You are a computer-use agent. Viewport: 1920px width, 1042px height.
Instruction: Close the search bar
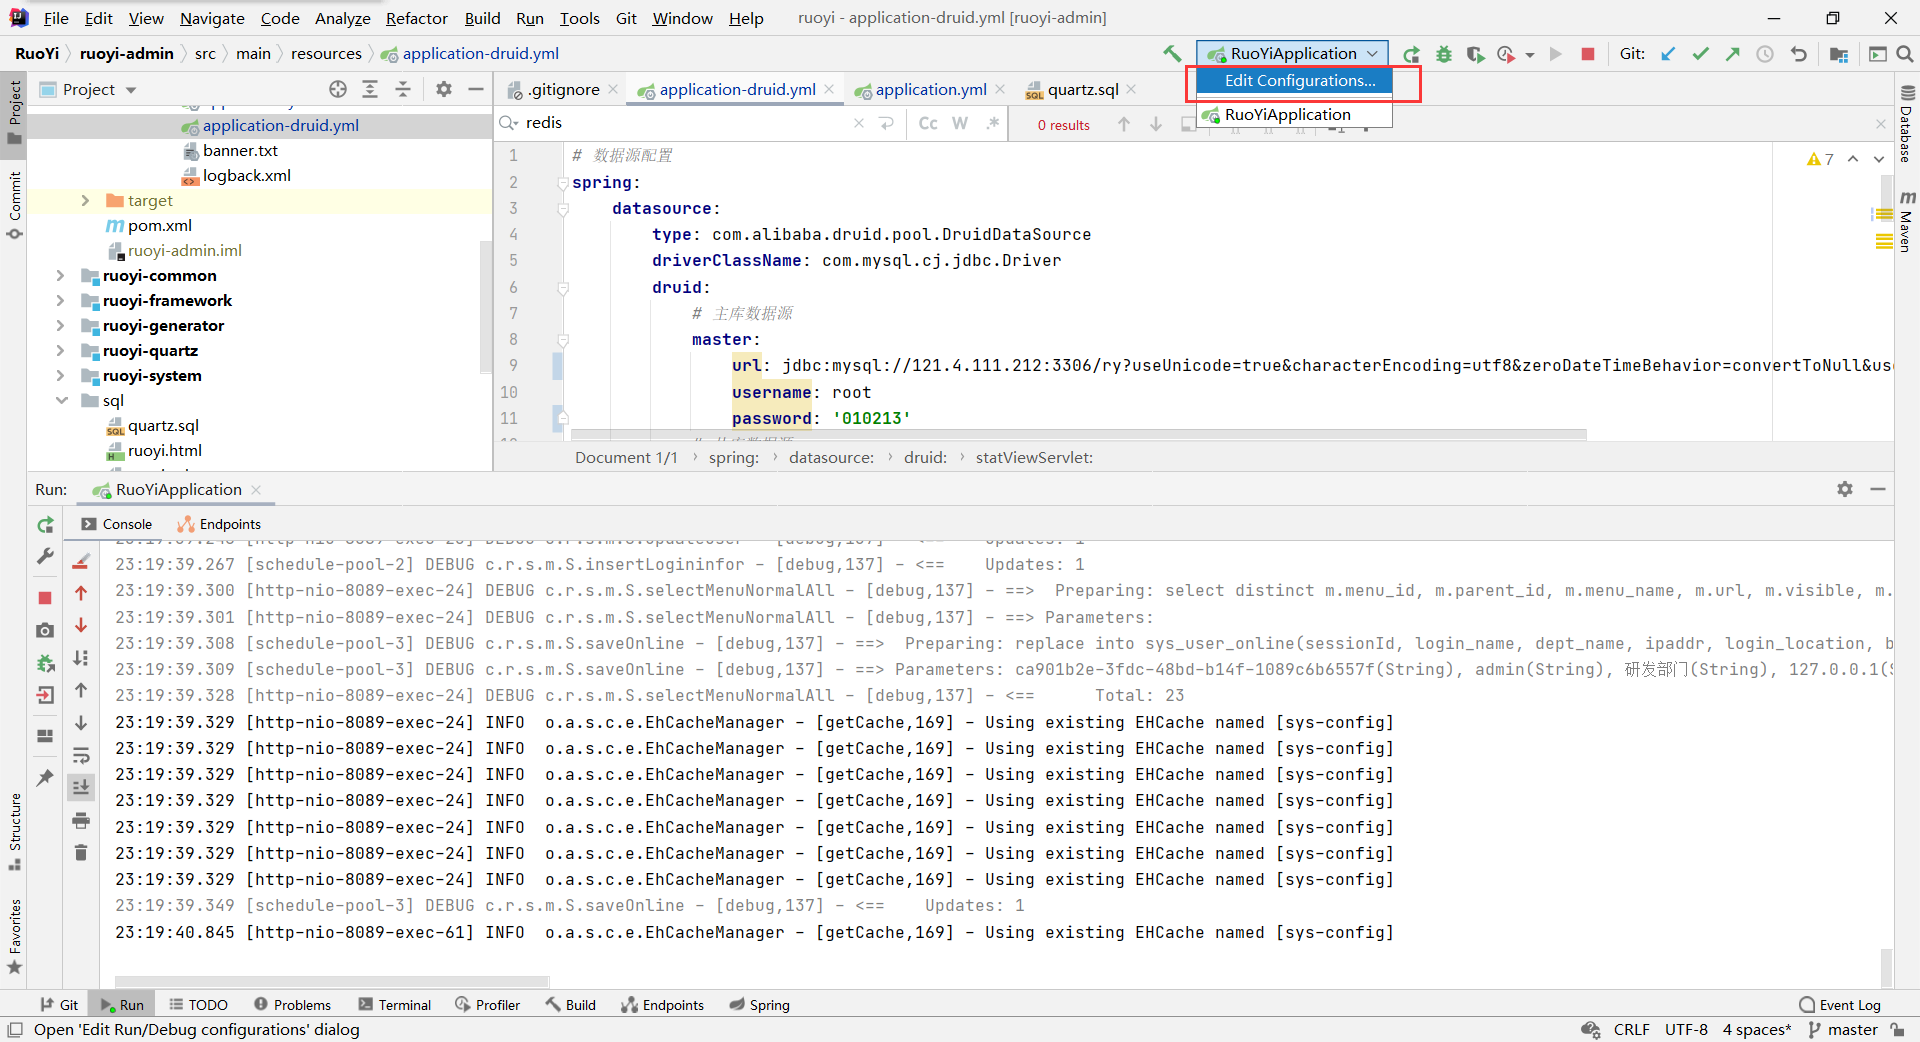[1880, 124]
